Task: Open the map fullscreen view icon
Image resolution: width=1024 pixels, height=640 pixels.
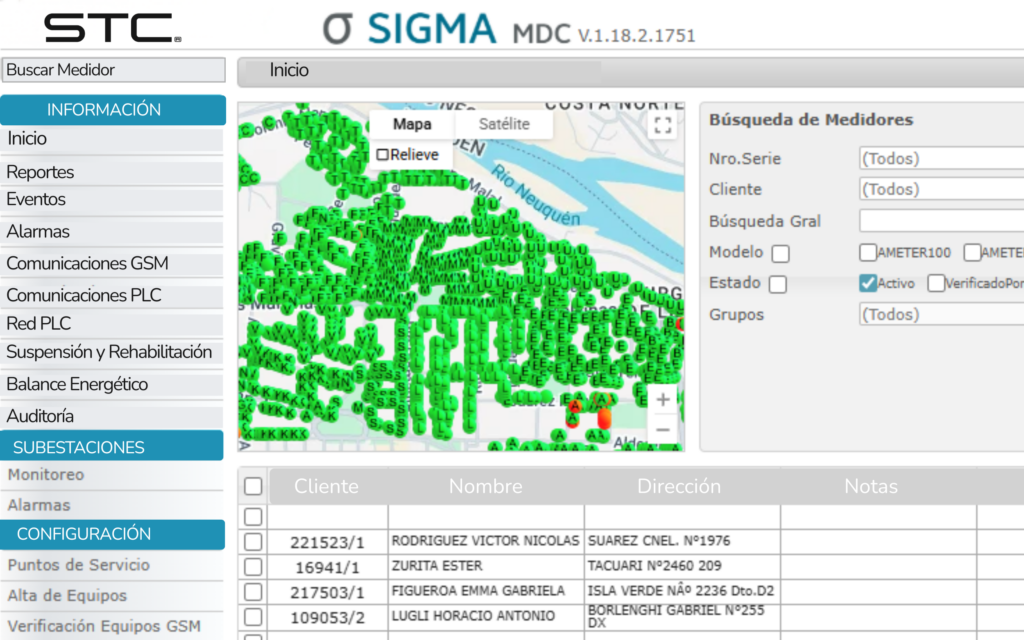Action: click(662, 125)
